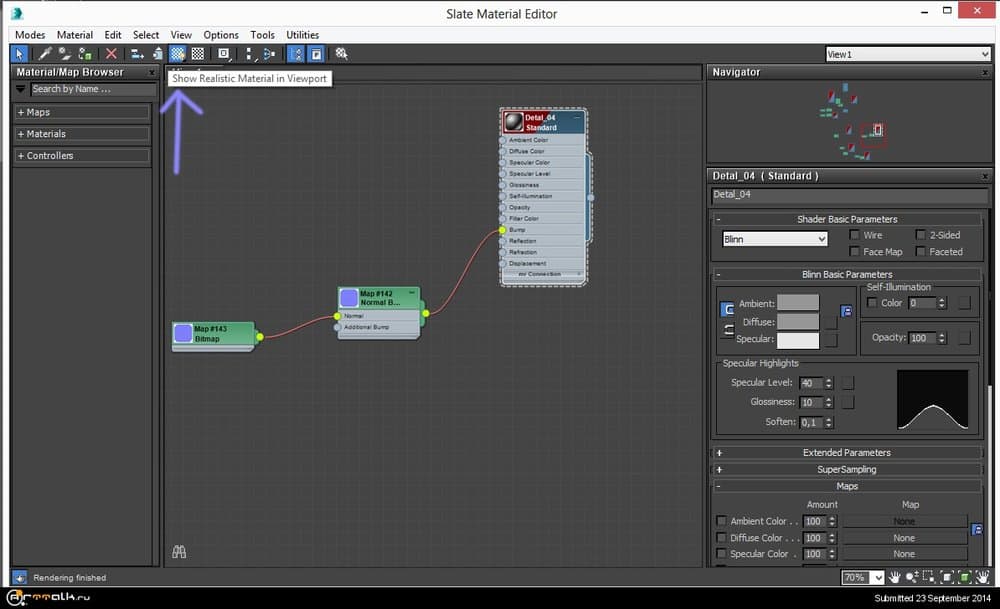Click the Zoom tool in bottom navigation bar

pos(912,578)
